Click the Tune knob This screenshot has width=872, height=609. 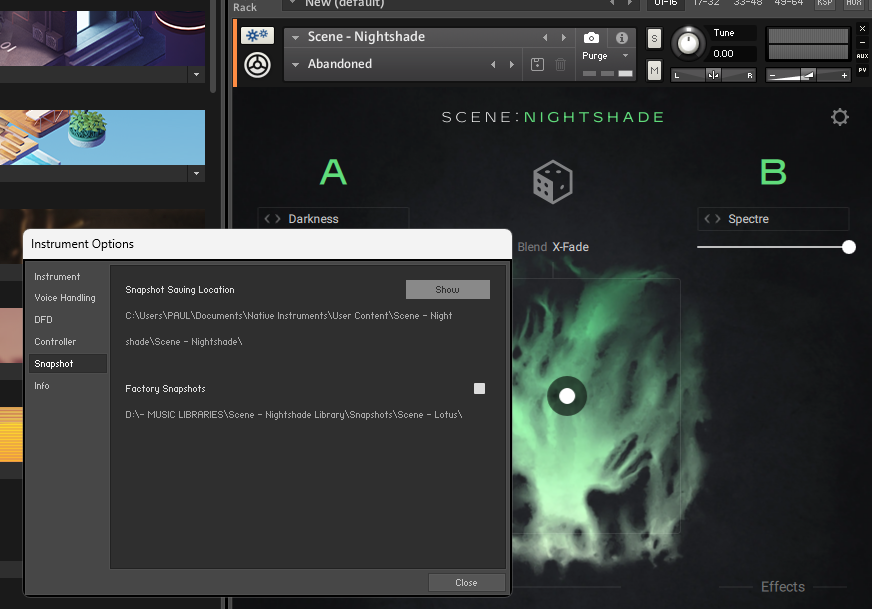688,43
